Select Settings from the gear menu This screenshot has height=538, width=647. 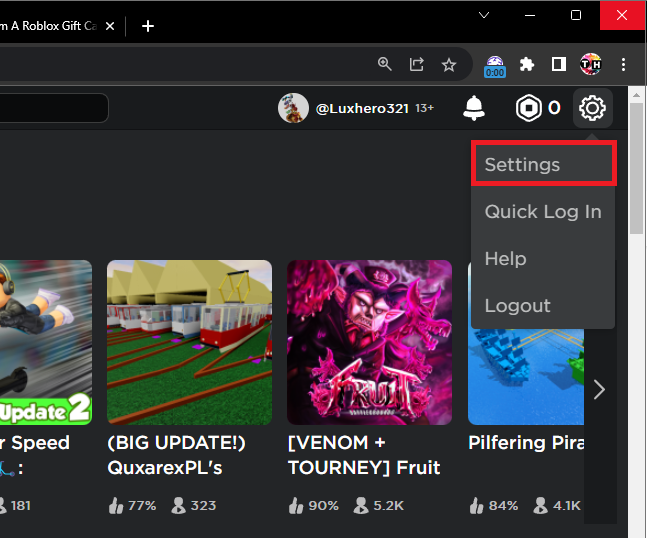pos(544,164)
